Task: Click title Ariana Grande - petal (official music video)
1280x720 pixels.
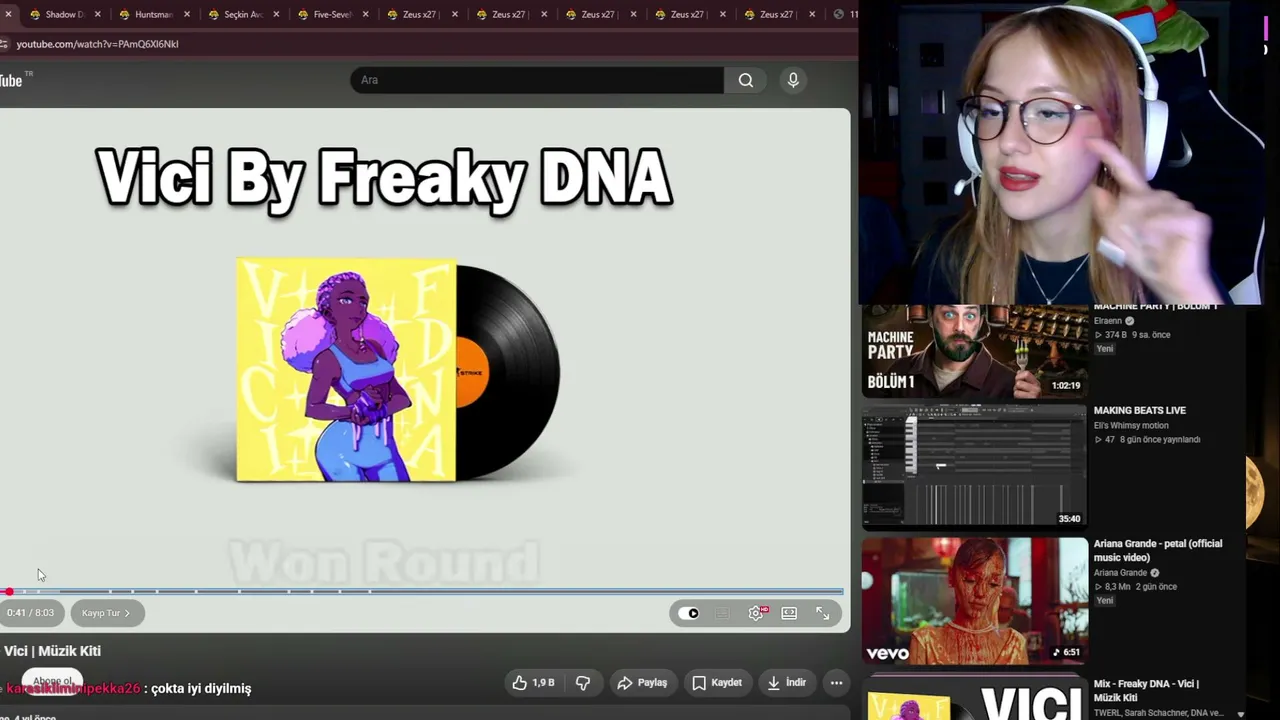Action: pos(1158,550)
